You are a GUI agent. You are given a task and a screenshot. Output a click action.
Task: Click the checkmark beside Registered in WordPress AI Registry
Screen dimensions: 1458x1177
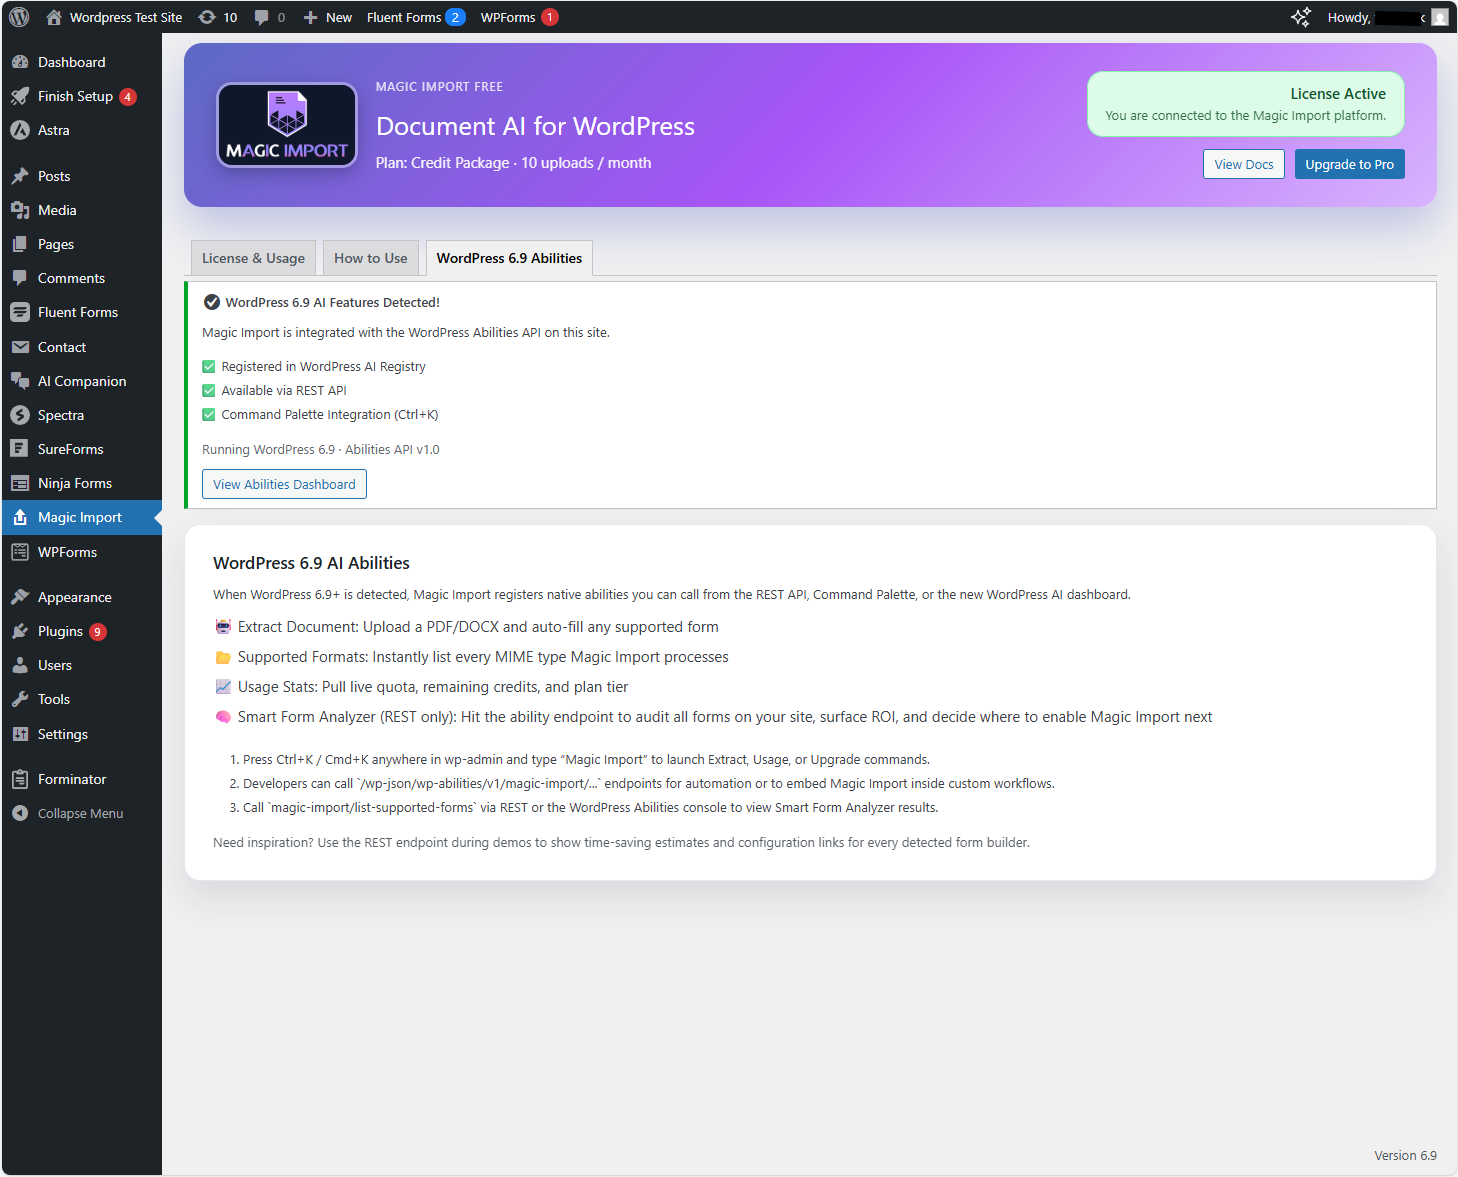point(209,367)
